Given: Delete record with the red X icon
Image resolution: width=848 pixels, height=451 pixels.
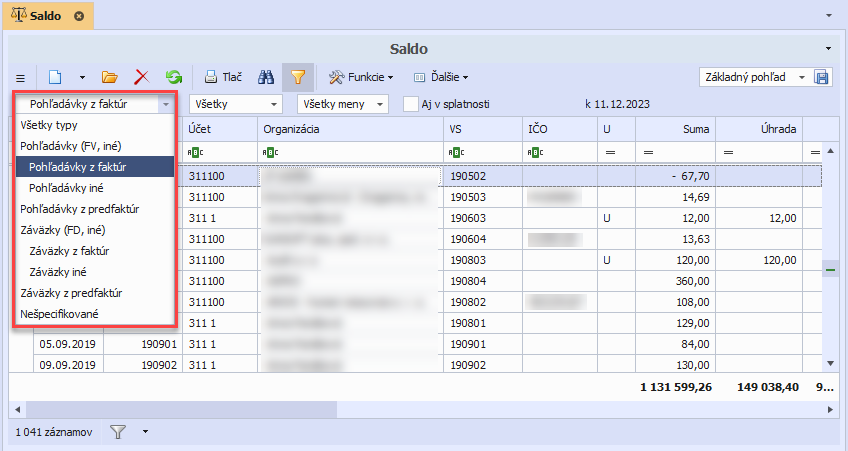Looking at the screenshot, I should coord(141,77).
